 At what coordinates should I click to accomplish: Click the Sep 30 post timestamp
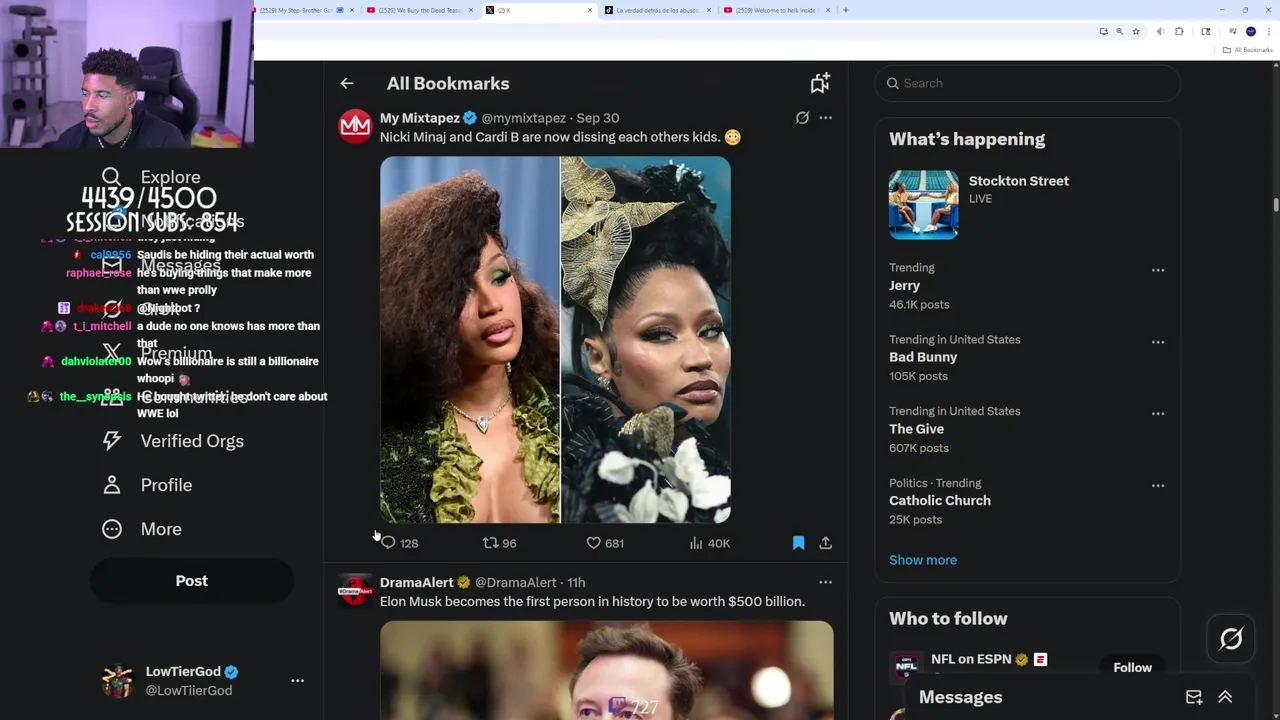(x=598, y=118)
